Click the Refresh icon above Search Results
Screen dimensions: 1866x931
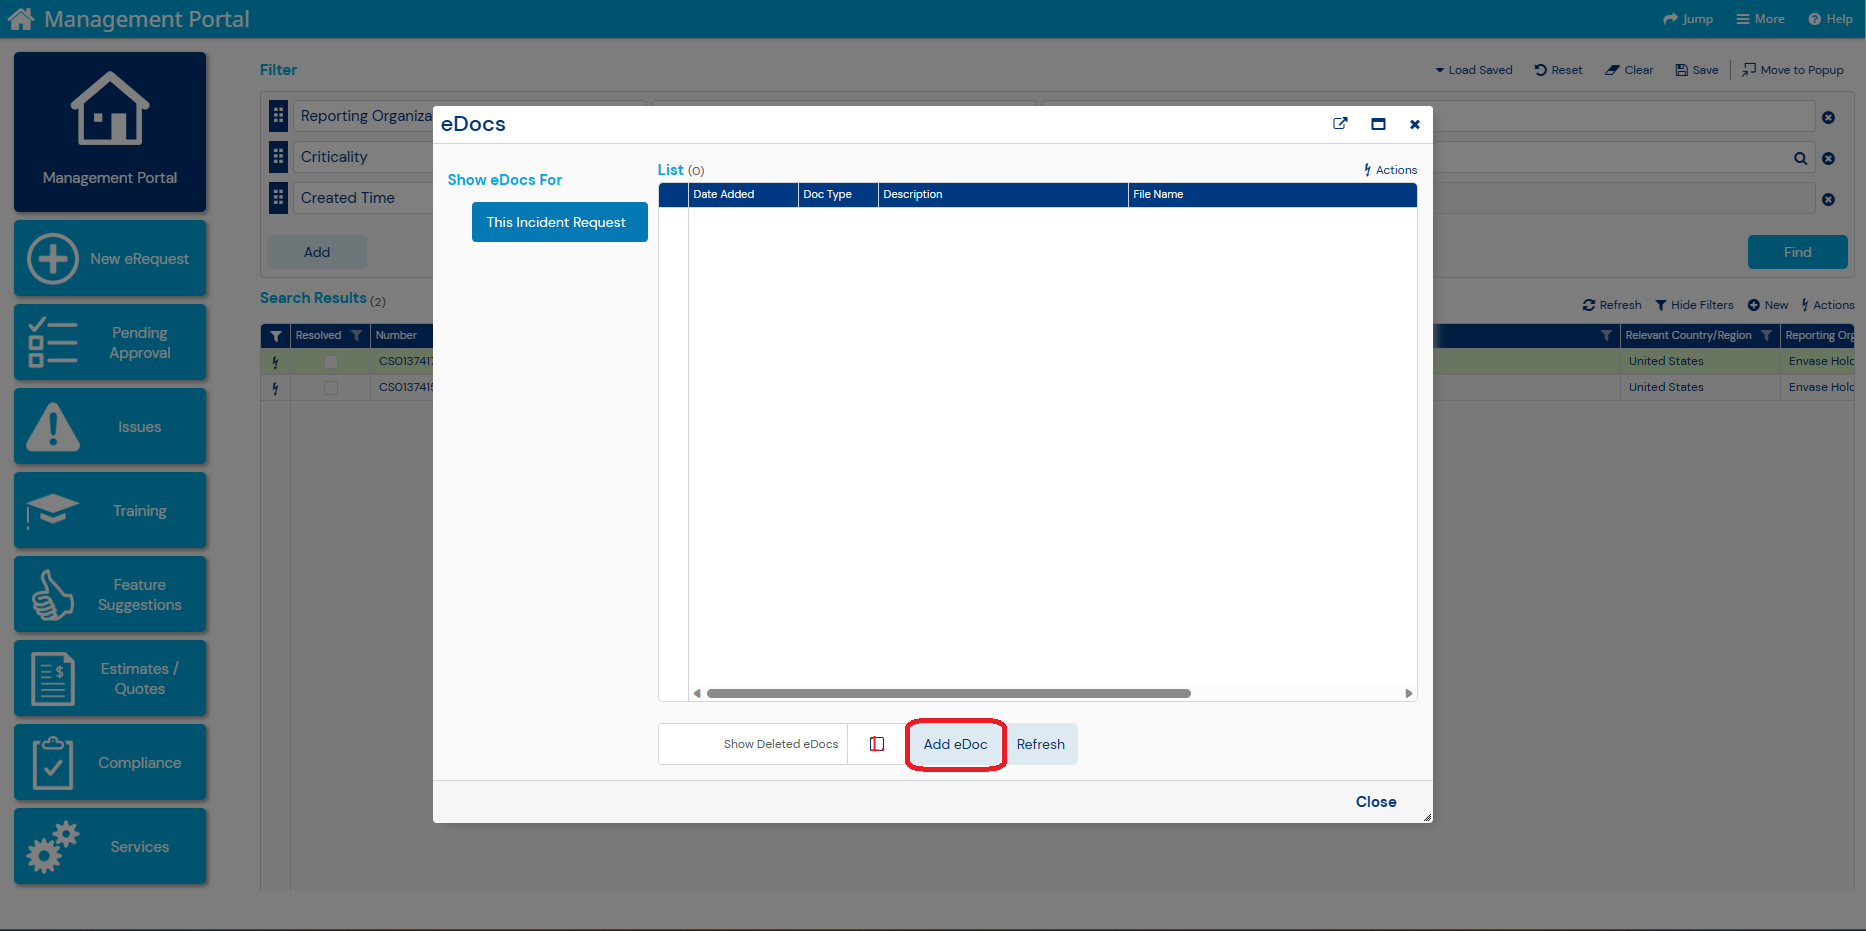1589,305
